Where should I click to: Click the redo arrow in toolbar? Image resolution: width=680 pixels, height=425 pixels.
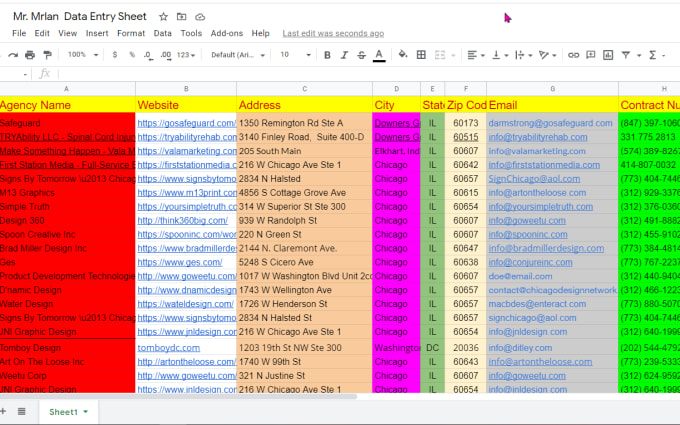(x=13, y=55)
